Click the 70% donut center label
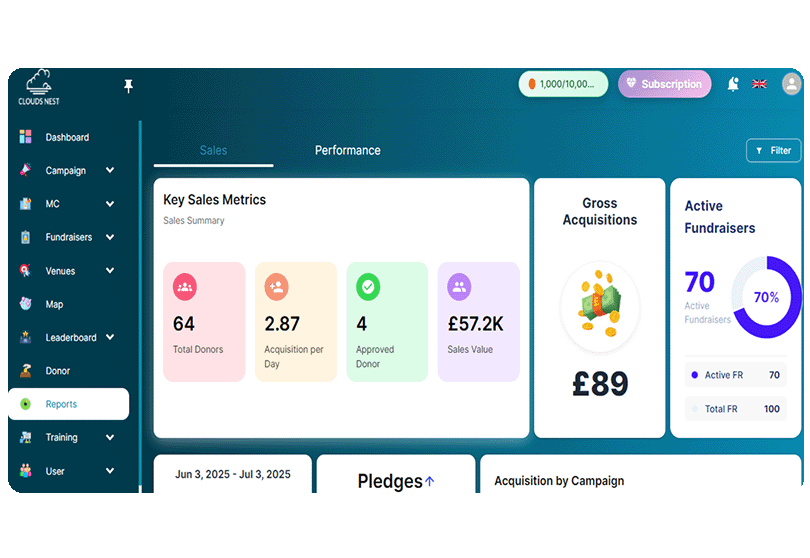Image resolution: width=810 pixels, height=558 pixels. point(766,298)
